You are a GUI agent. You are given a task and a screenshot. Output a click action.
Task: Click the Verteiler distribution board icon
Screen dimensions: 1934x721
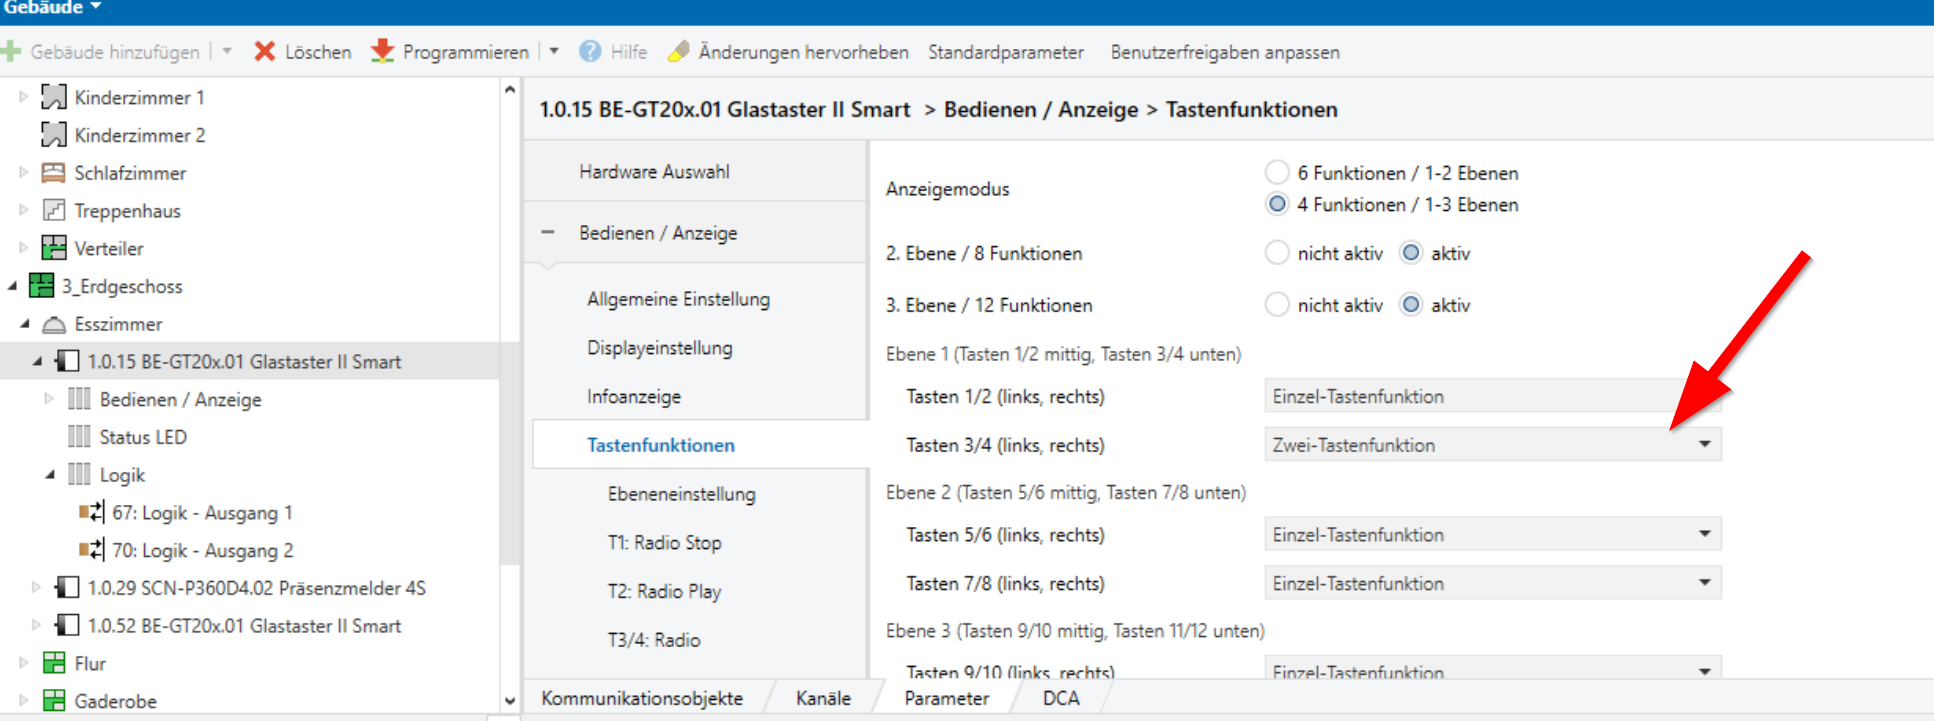click(x=54, y=248)
